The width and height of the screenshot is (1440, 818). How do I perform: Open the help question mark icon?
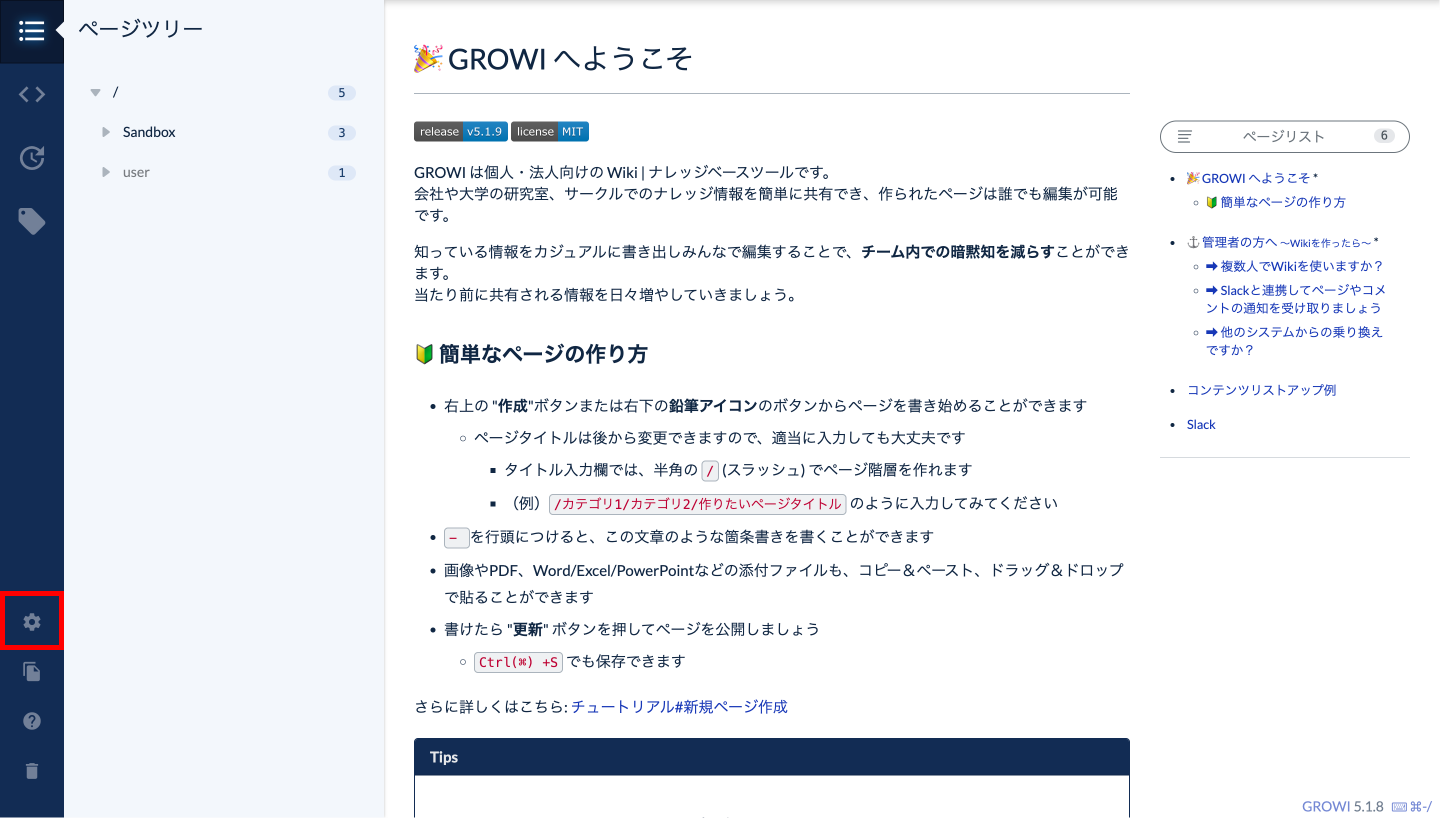pyautogui.click(x=32, y=721)
